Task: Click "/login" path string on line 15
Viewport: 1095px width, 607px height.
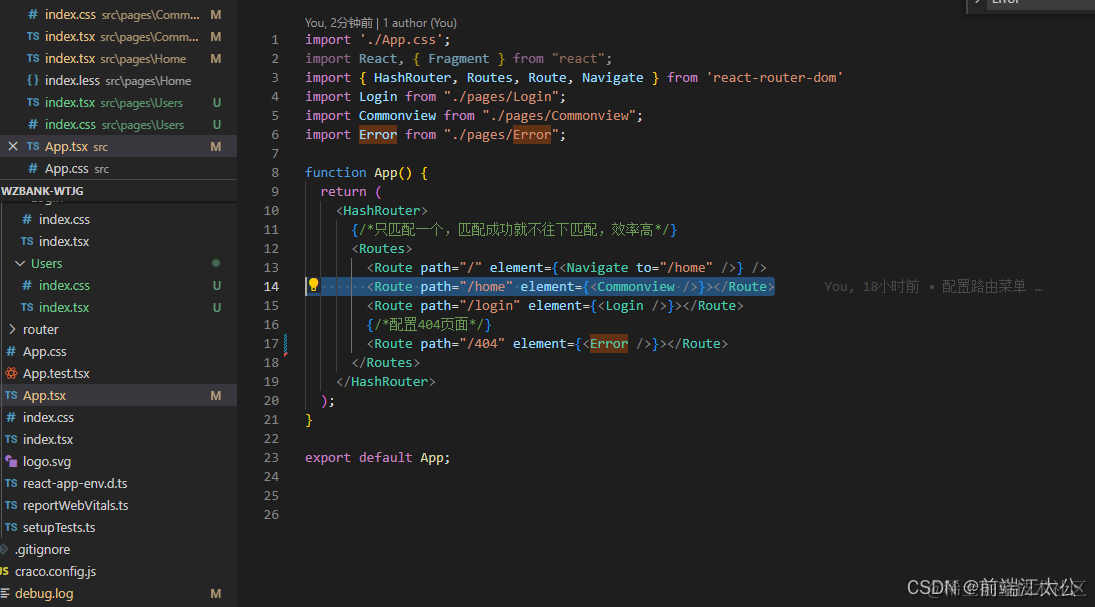Action: tap(490, 305)
